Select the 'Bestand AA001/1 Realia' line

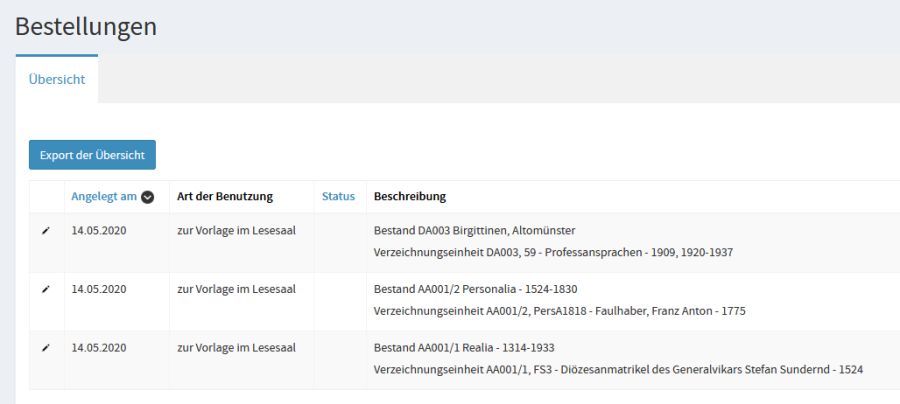click(x=464, y=348)
